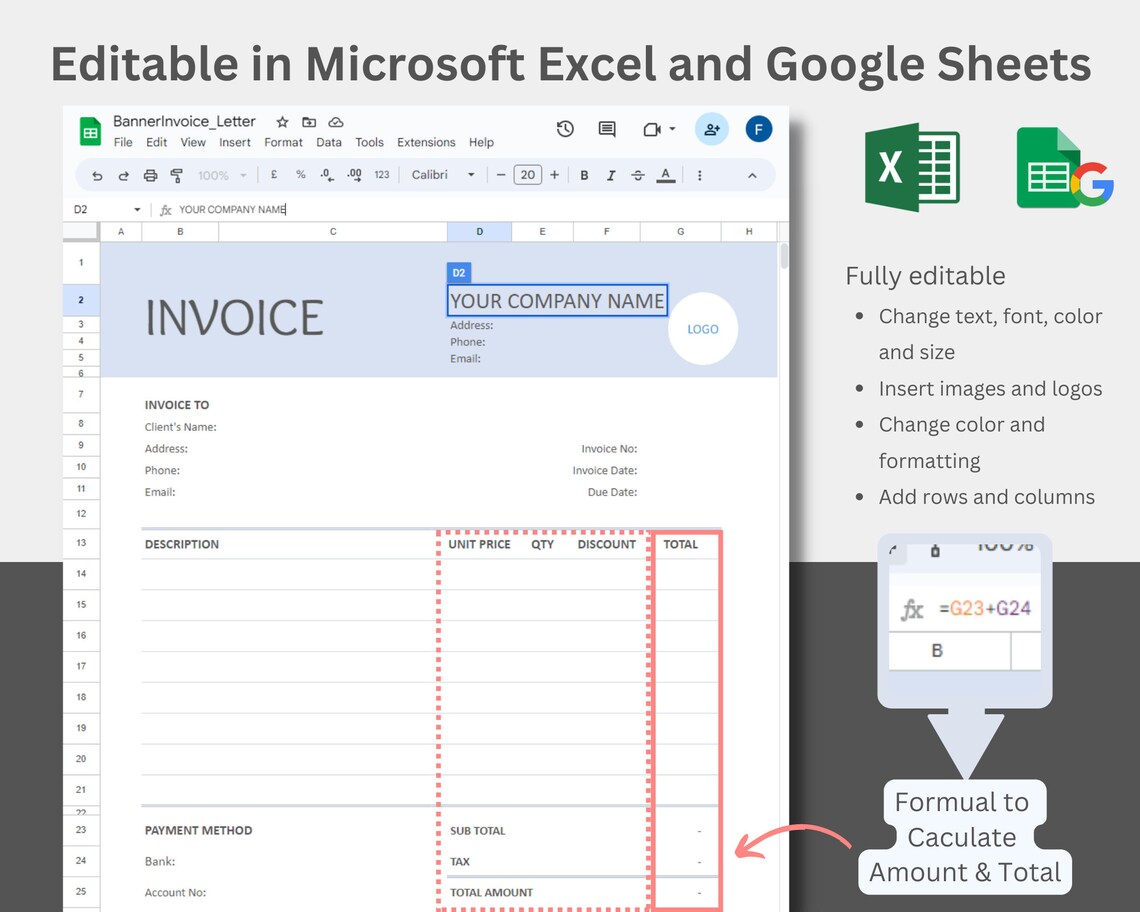Toggle increase decimal places
The width and height of the screenshot is (1140, 912).
click(x=354, y=175)
